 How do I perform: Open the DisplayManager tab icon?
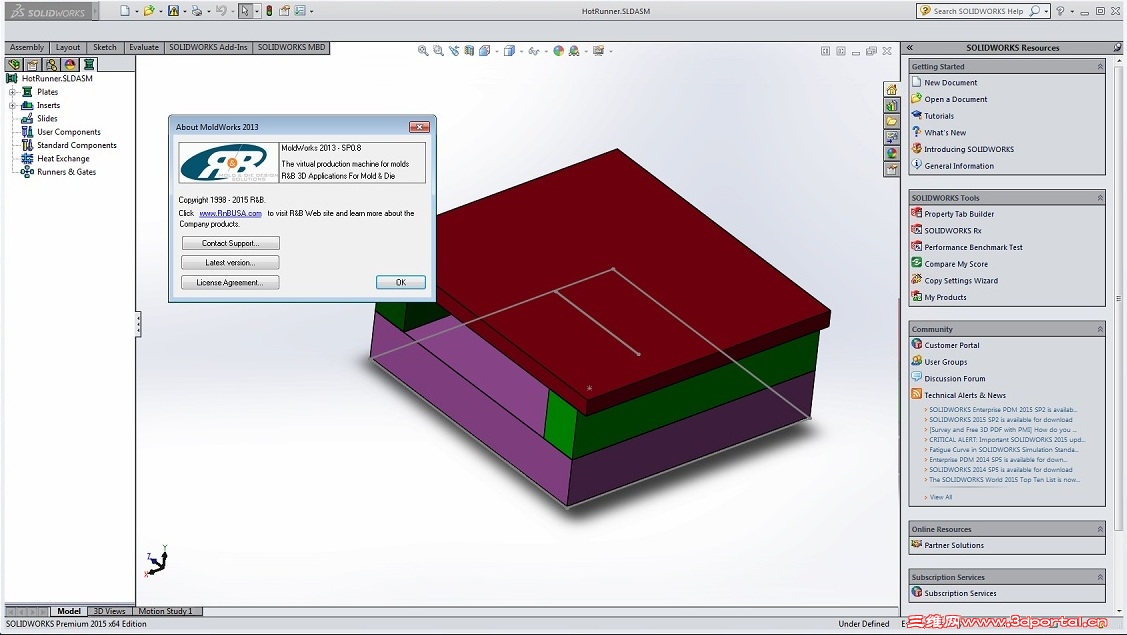70,65
